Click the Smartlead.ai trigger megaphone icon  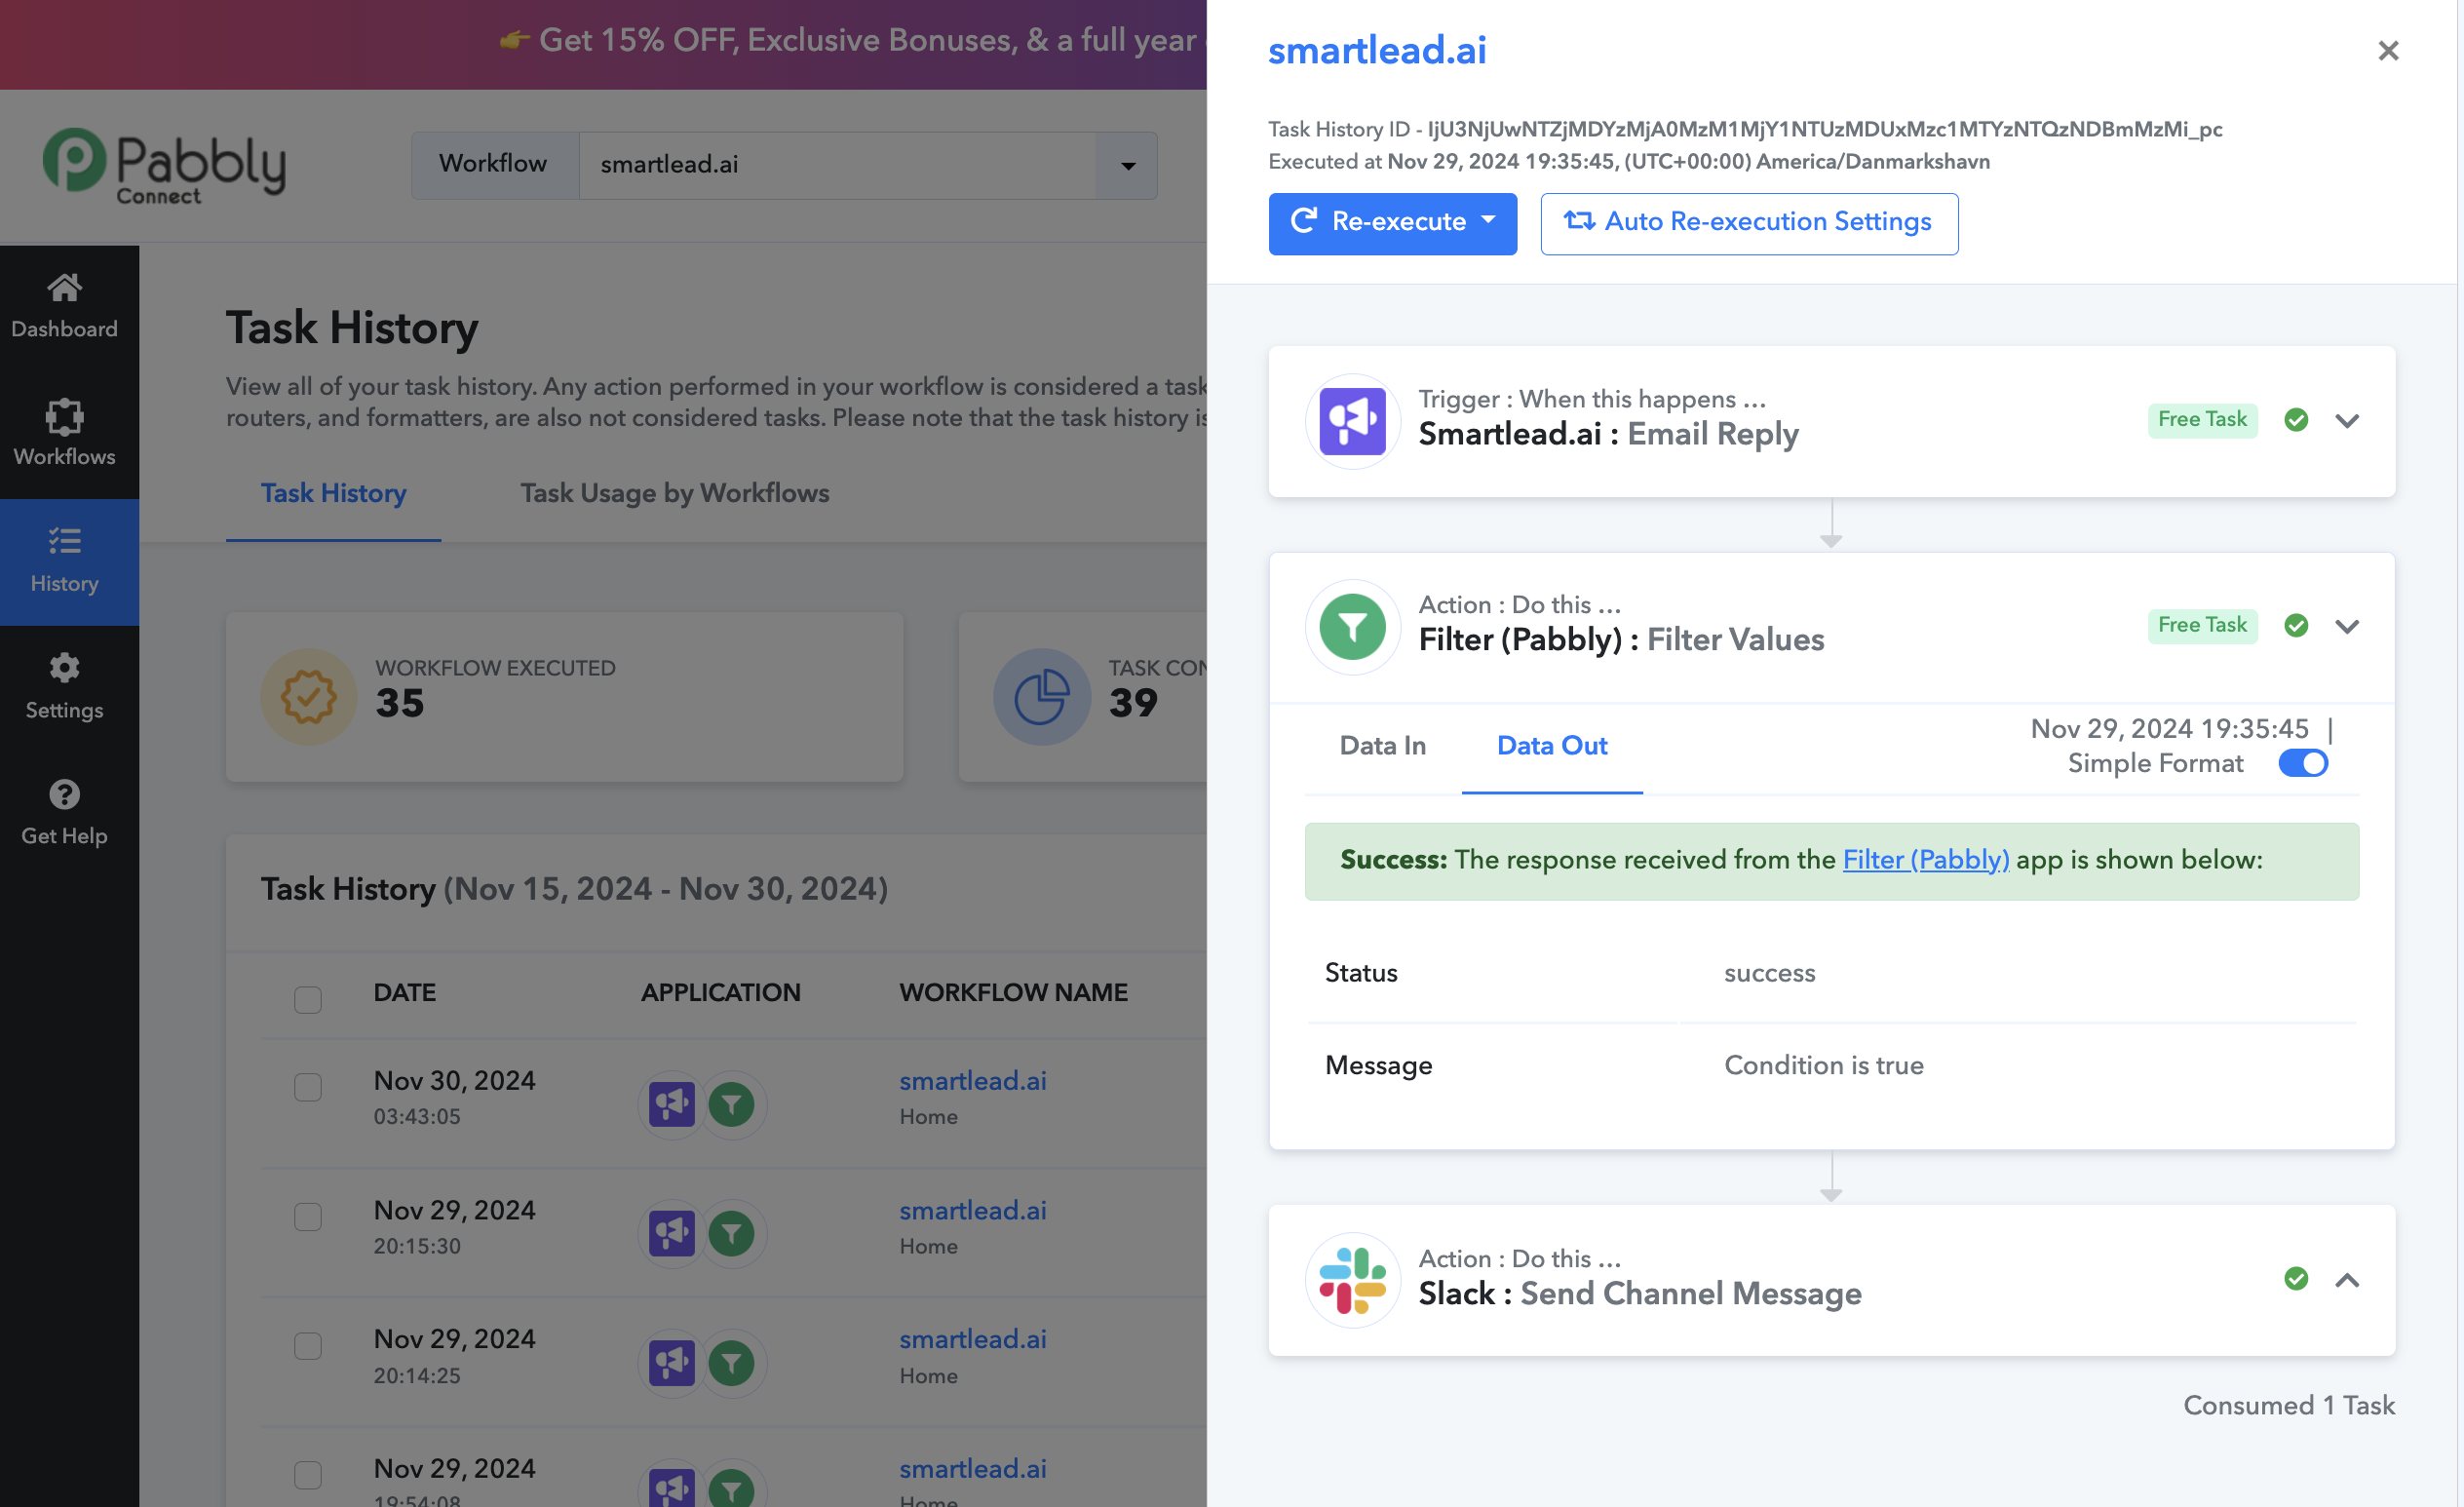[x=1352, y=421]
